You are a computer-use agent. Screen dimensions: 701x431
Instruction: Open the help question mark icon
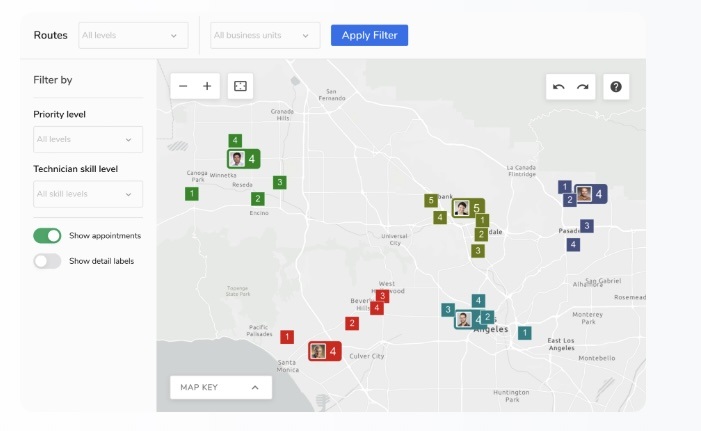[x=616, y=87]
